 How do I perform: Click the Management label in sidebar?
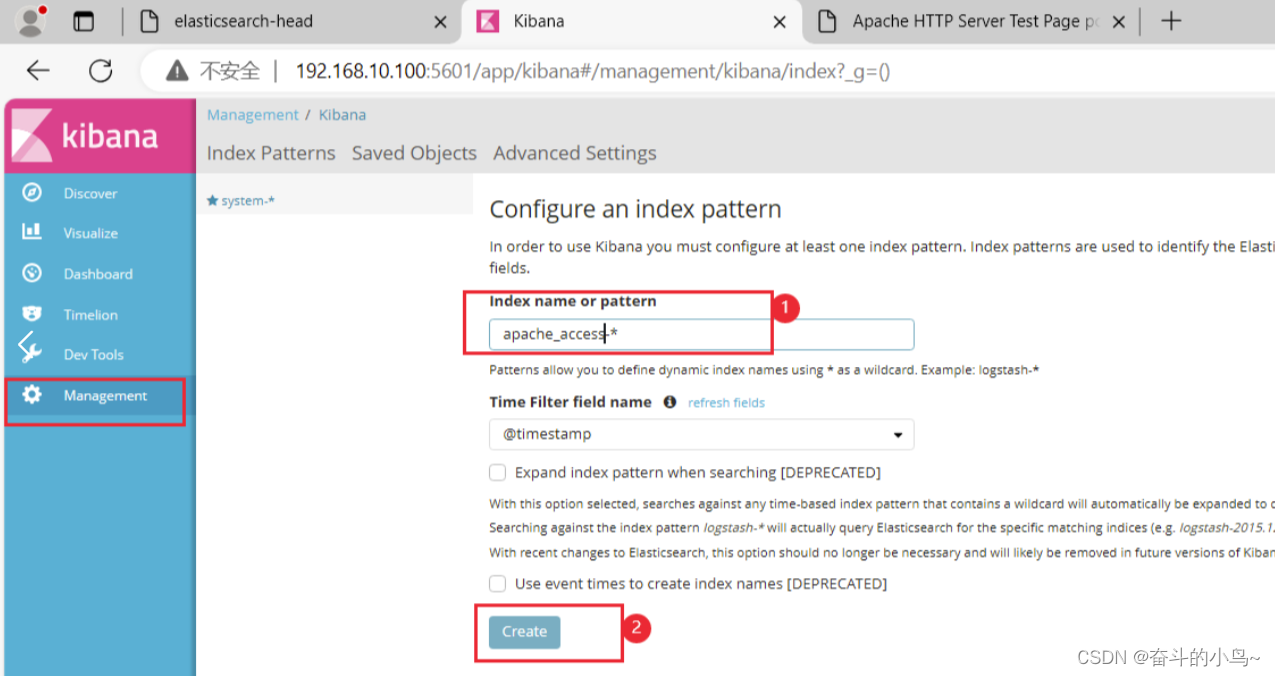[105, 396]
